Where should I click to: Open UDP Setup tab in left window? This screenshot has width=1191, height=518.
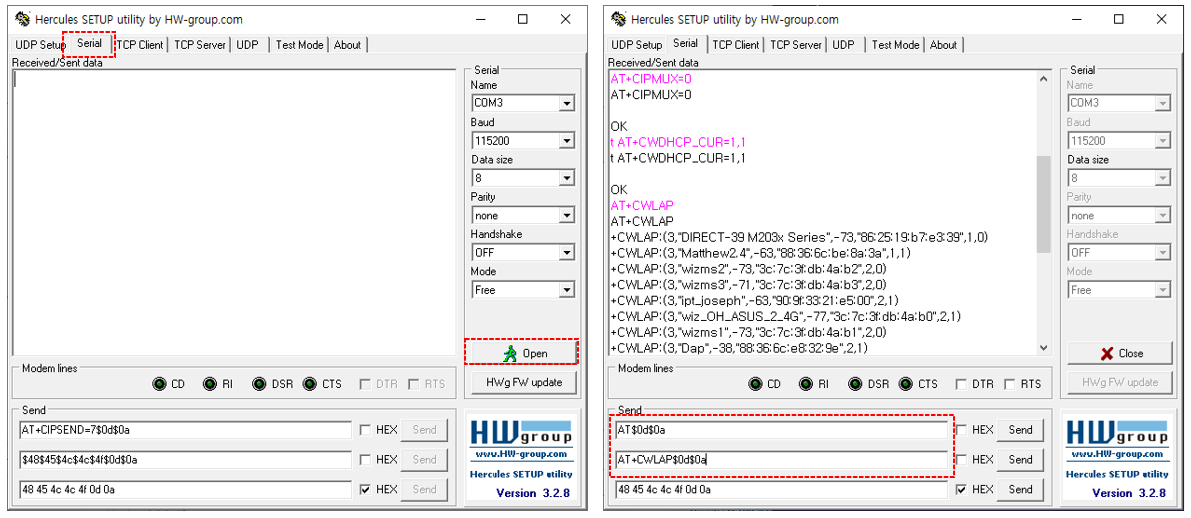click(x=41, y=45)
